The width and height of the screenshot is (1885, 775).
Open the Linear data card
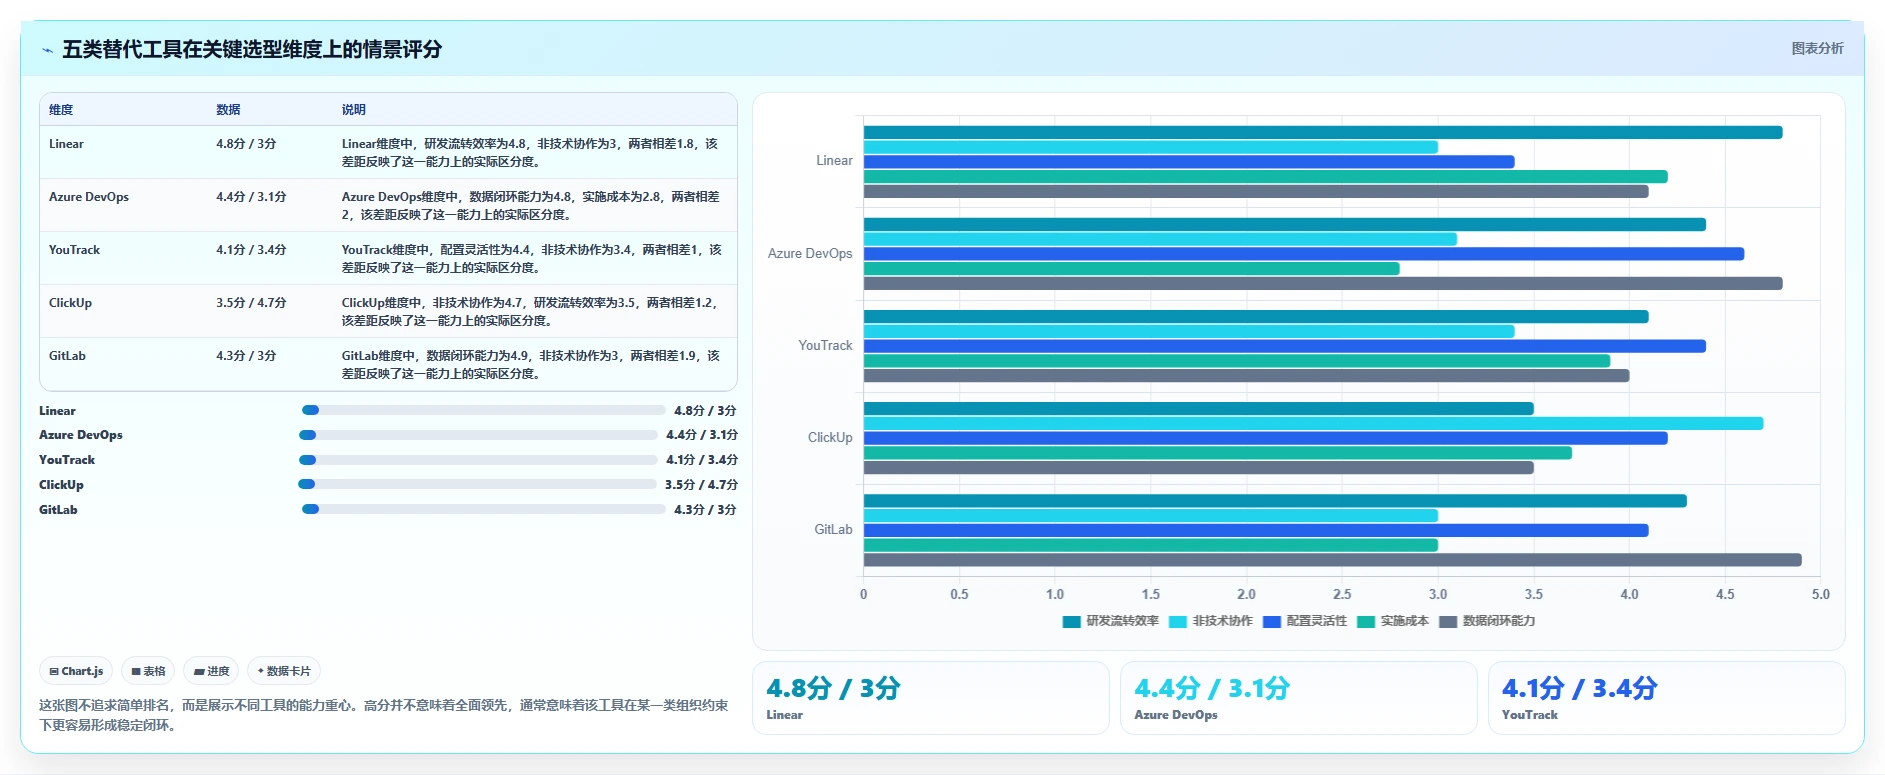(x=931, y=698)
